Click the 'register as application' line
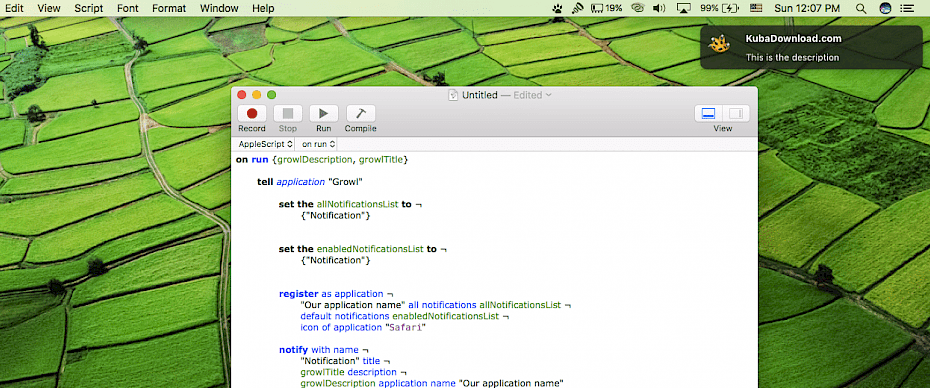Screen dimensions: 930x388 pyautogui.click(x=336, y=294)
